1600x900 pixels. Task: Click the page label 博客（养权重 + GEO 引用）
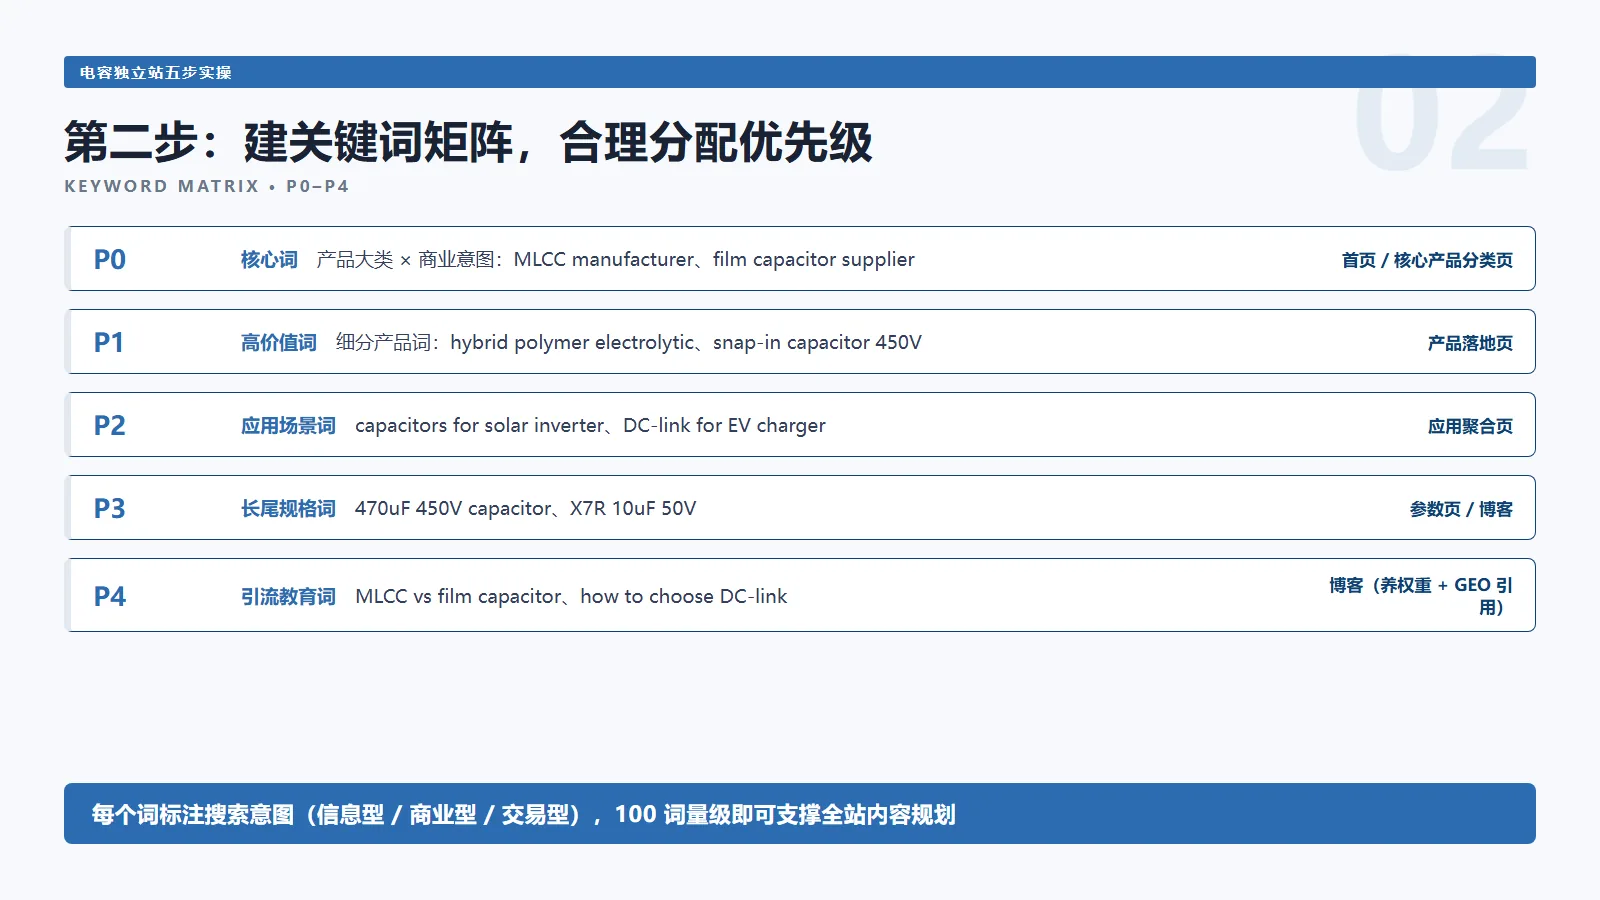point(1421,596)
